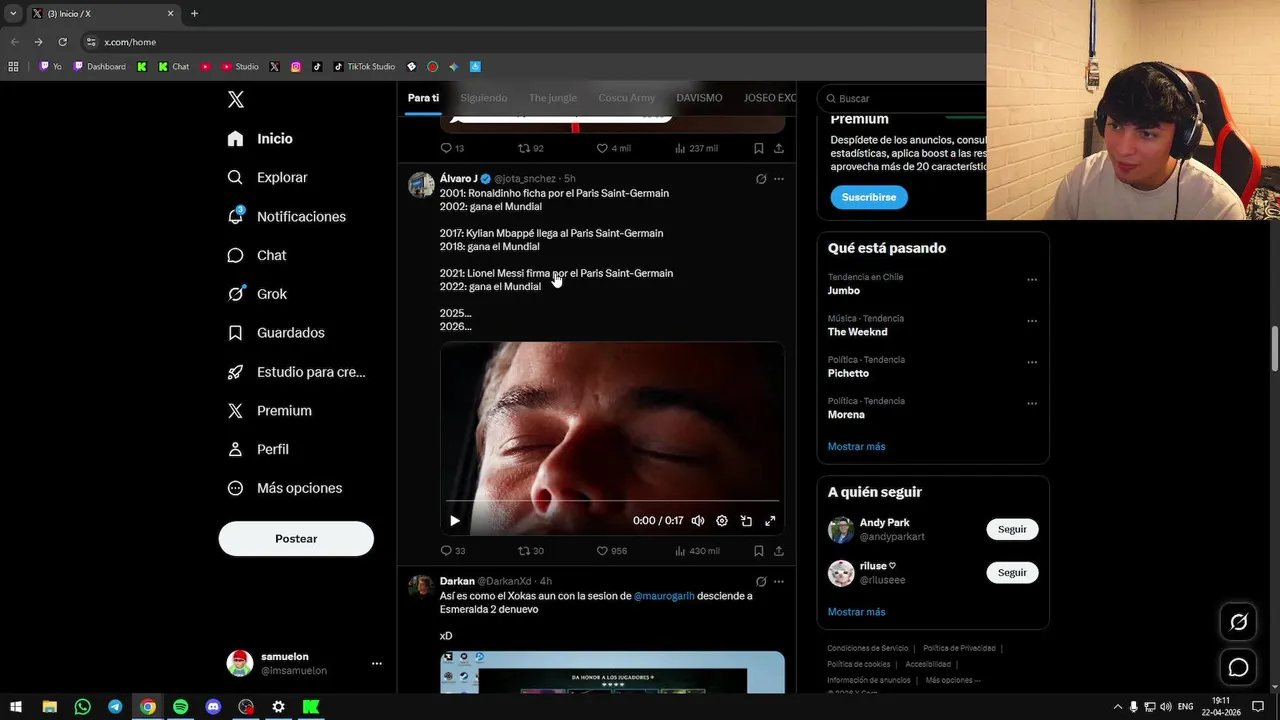Image resolution: width=1280 pixels, height=720 pixels.
Task: Toggle picture-in-picture on video
Action: pos(746,521)
